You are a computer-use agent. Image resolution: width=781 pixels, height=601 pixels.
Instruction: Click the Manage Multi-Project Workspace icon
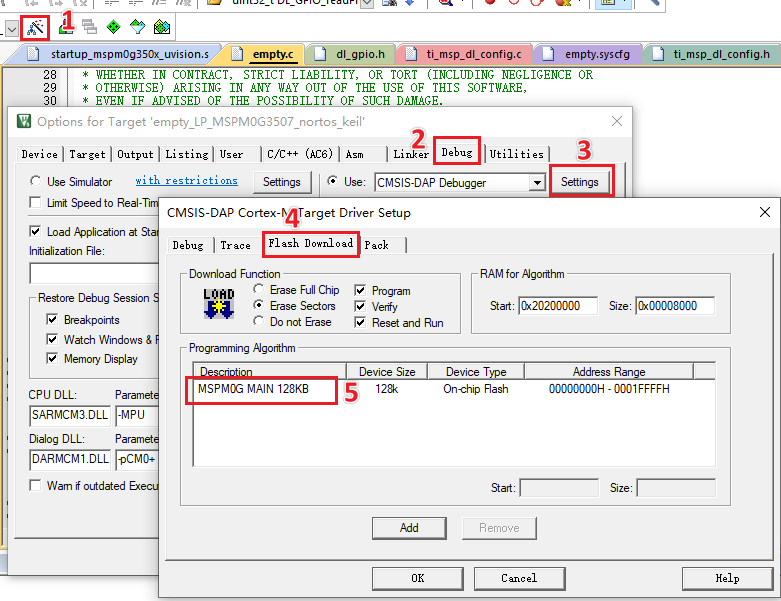(x=90, y=26)
